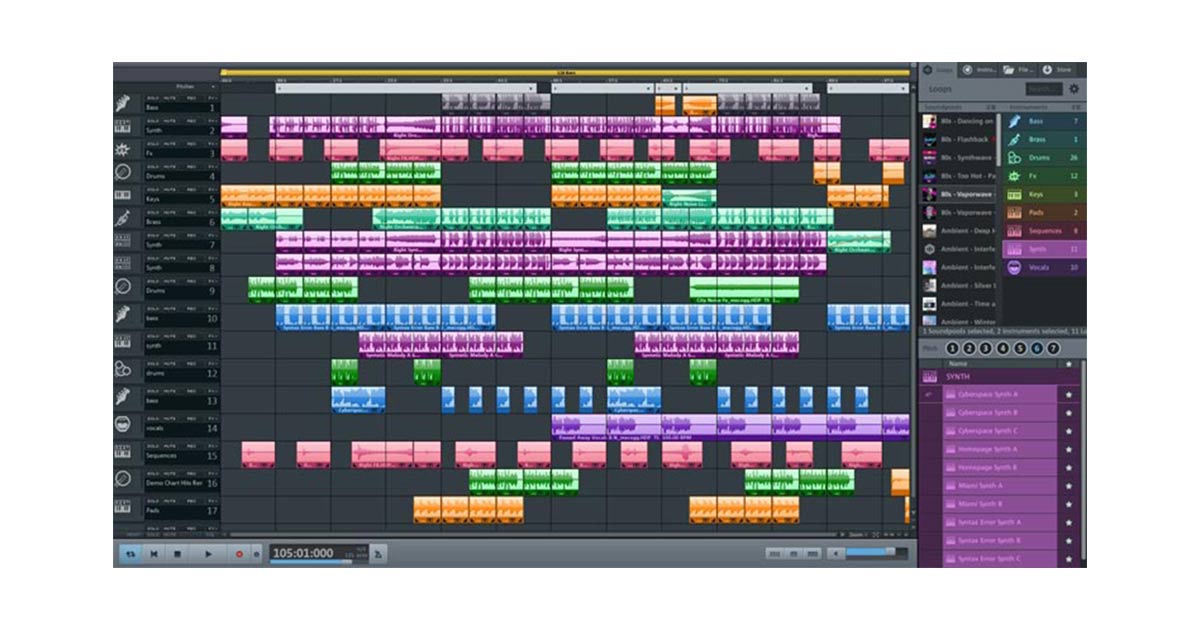Click the vocals mouth icon on track 14
1200x630 pixels.
(x=123, y=424)
